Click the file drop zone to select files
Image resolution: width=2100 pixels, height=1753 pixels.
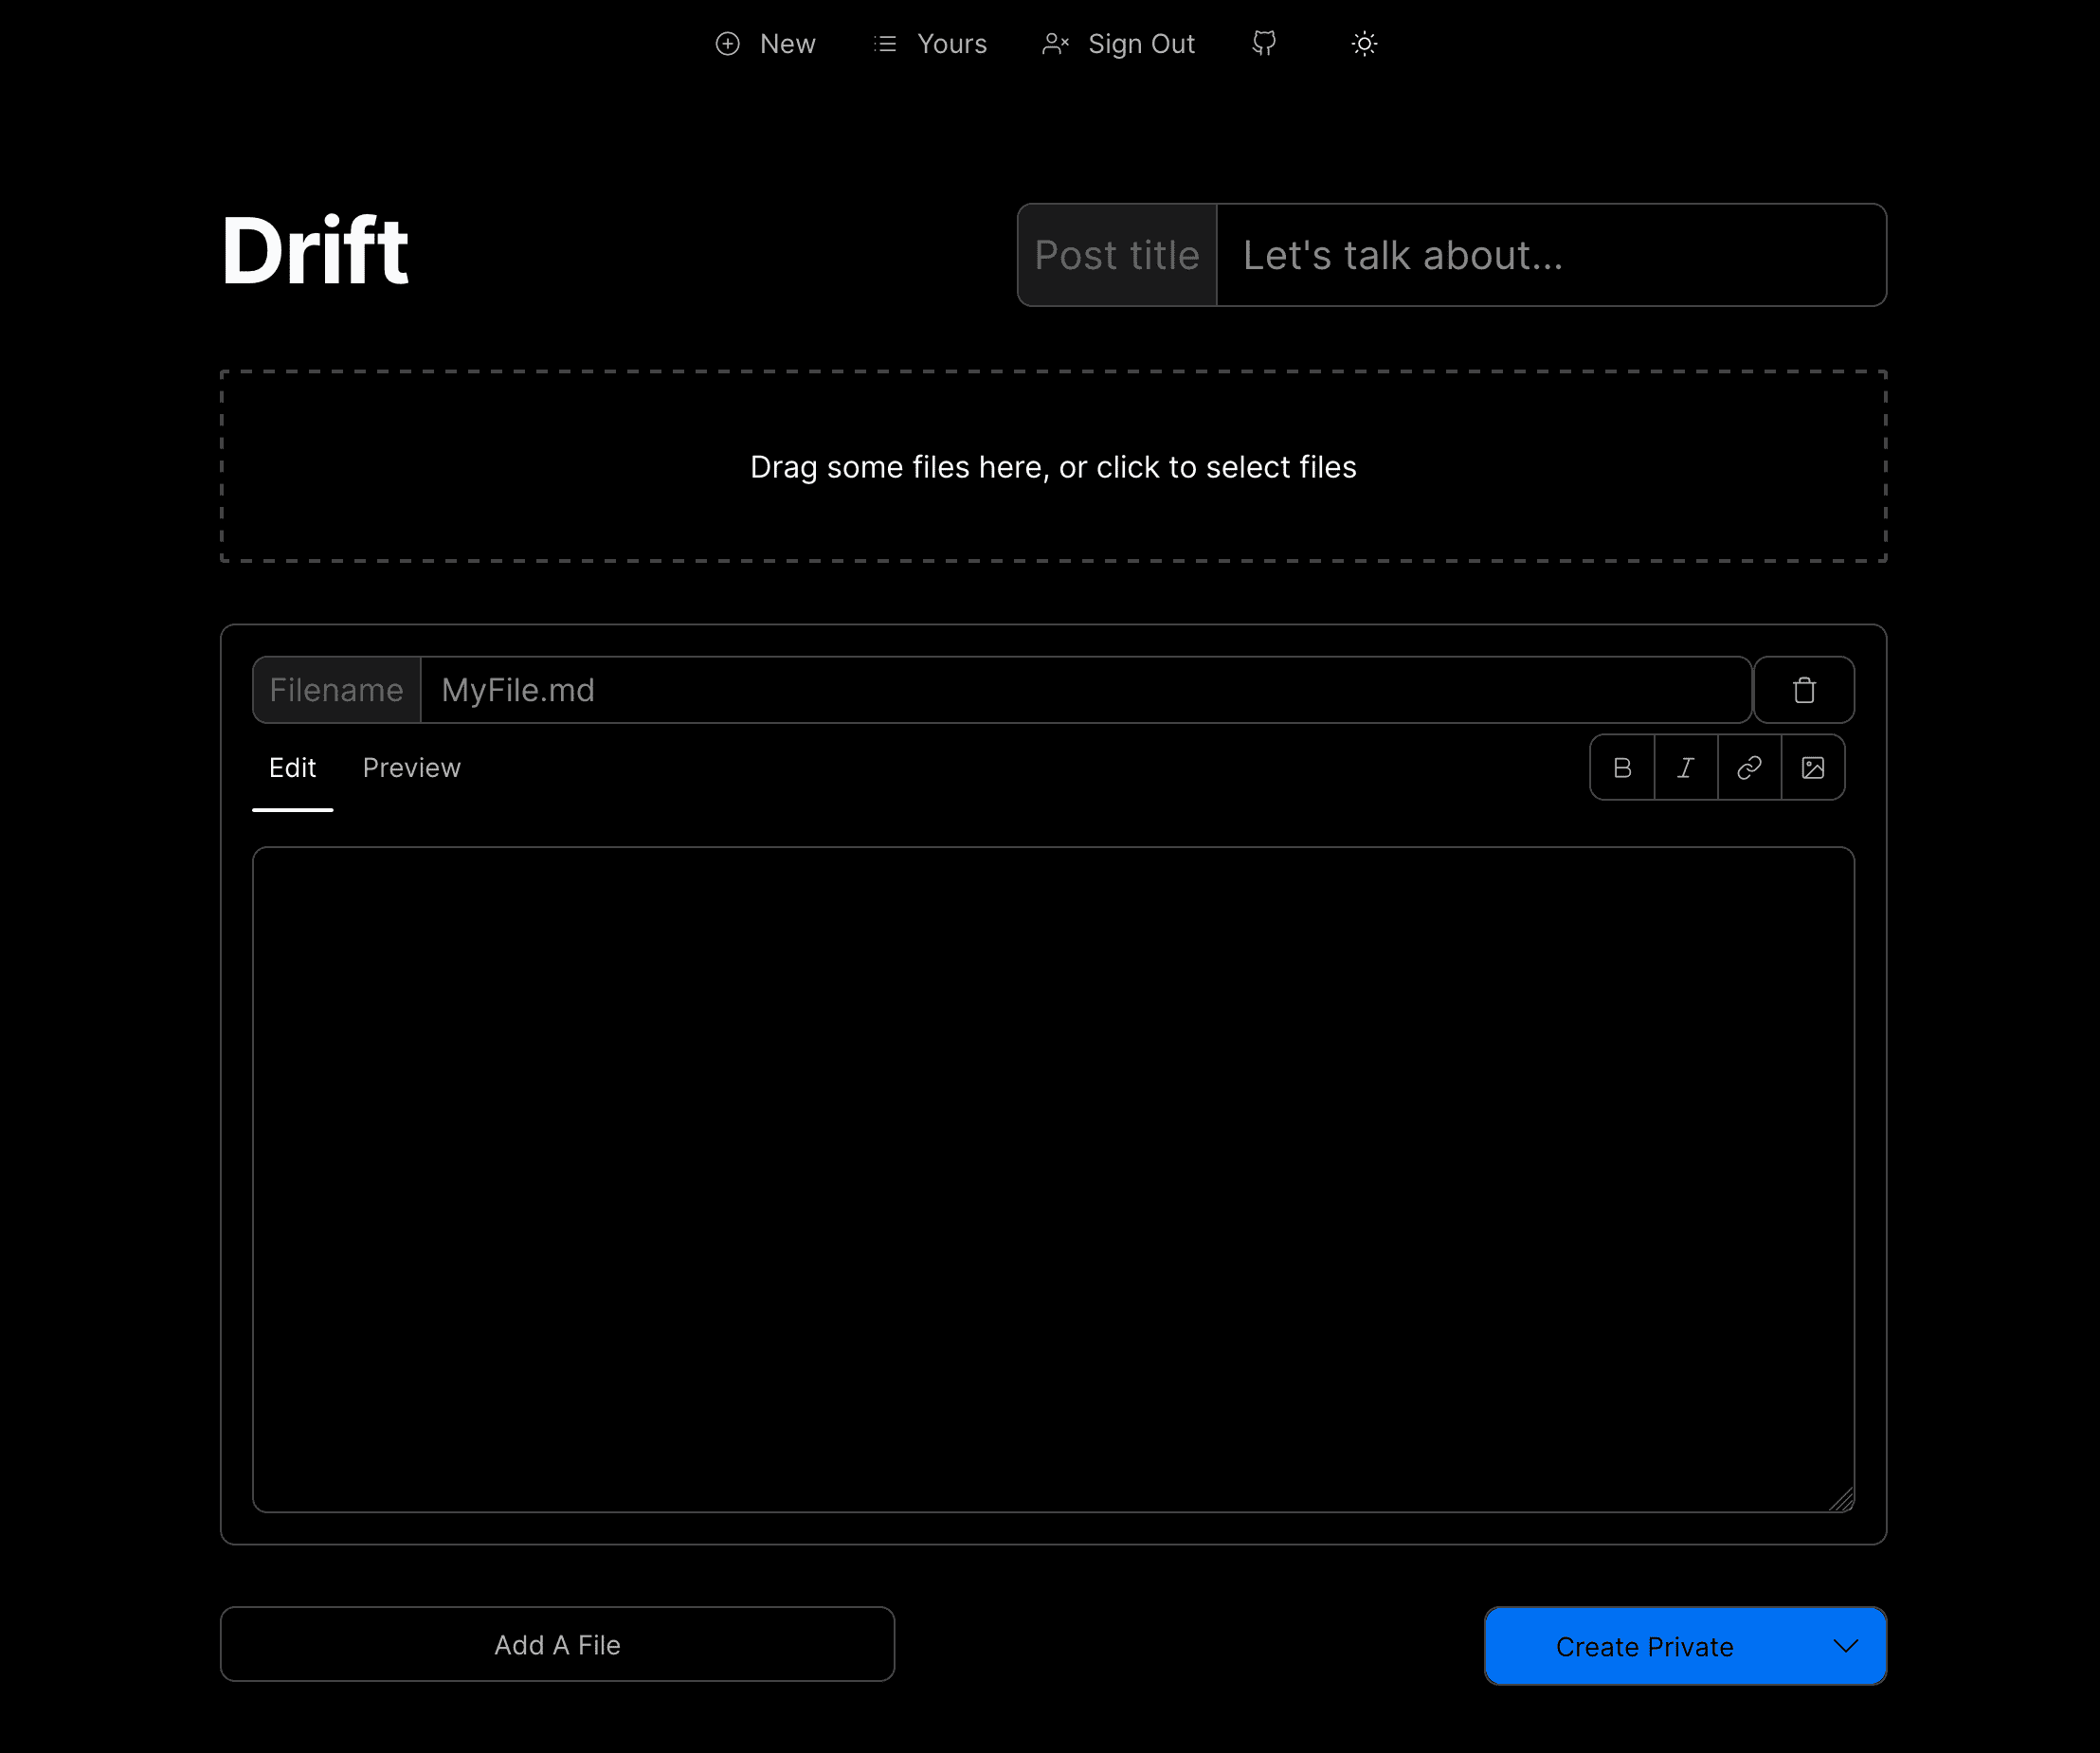pyautogui.click(x=1053, y=466)
